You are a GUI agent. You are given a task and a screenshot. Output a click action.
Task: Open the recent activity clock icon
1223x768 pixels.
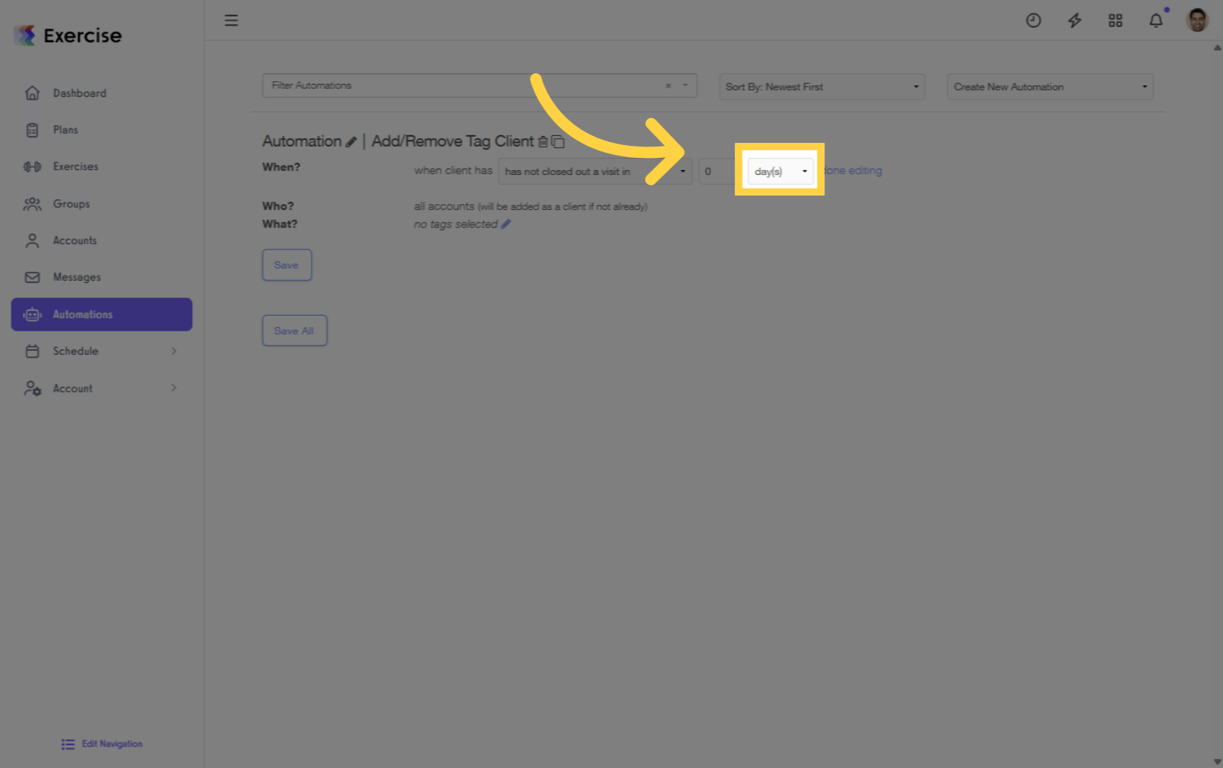tap(1033, 20)
